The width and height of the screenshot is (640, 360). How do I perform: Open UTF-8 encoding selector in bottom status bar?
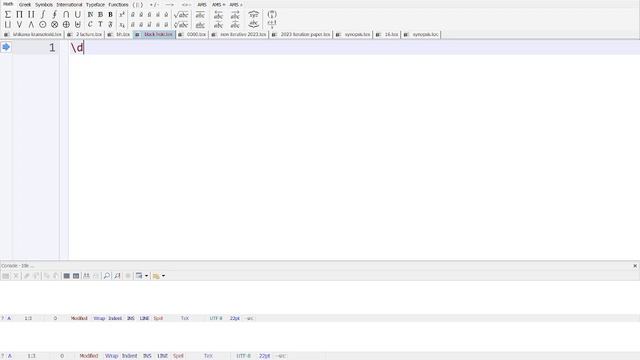point(244,356)
